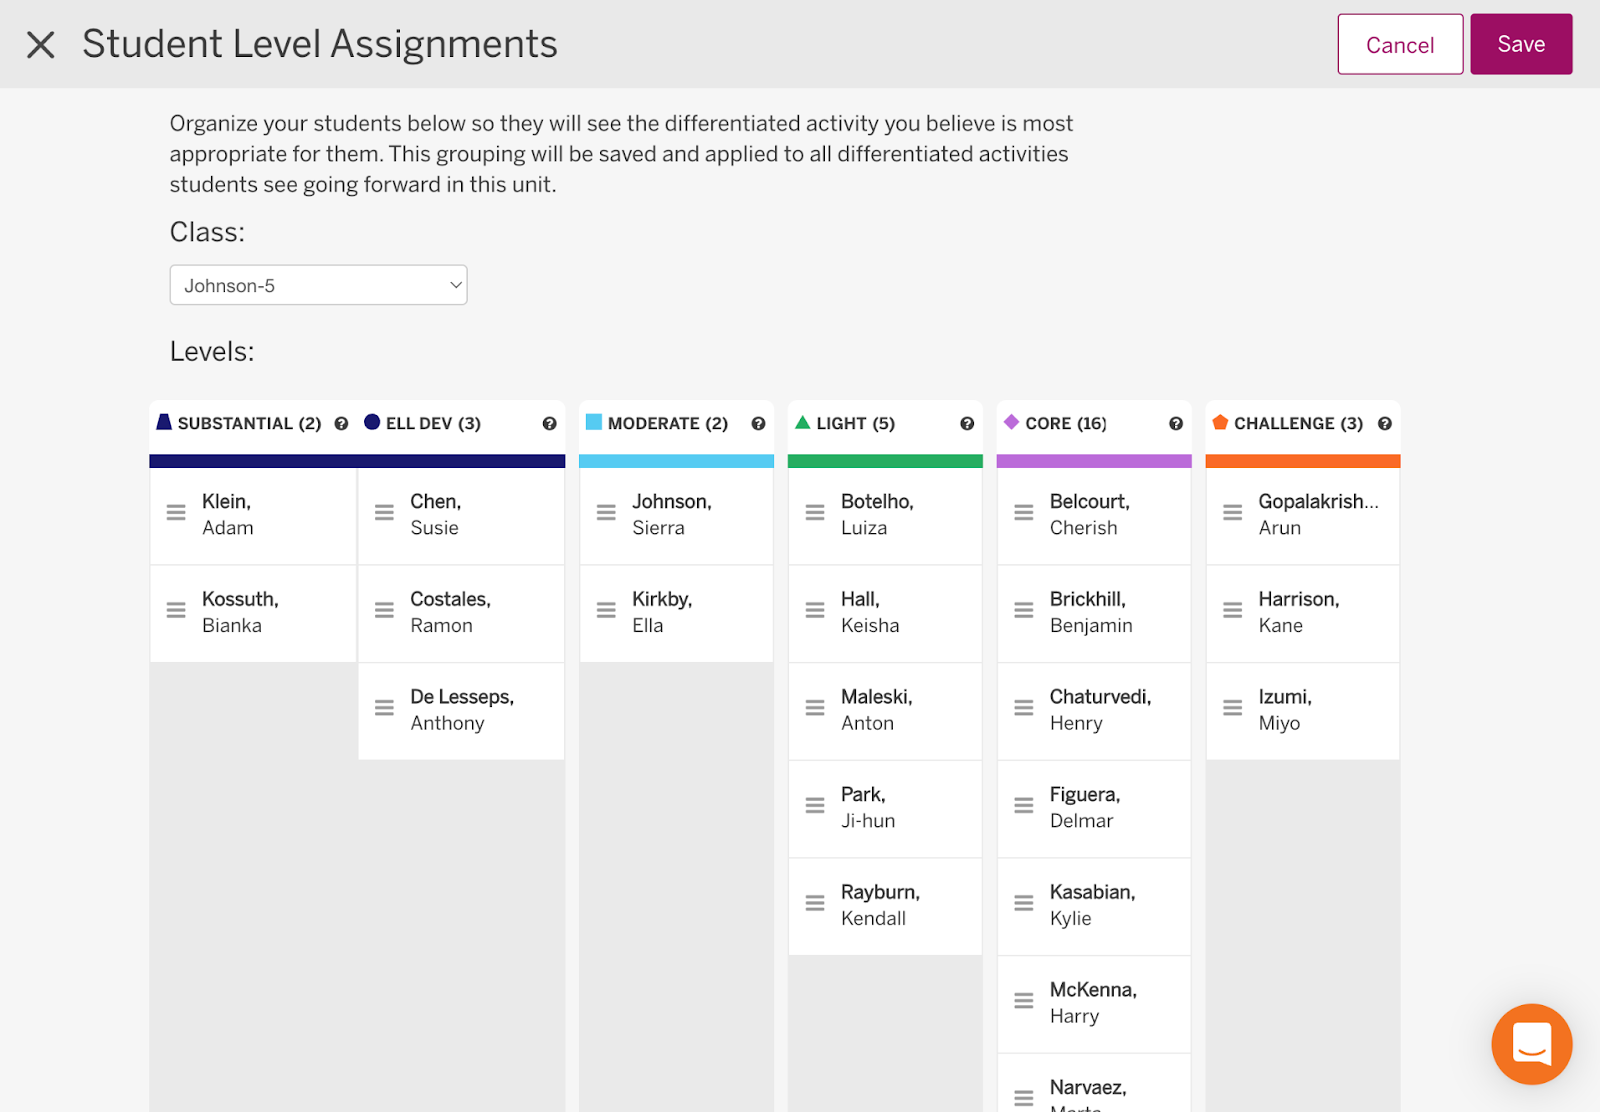Screen dimensions: 1600x1112
Task: Close the Student Level Assignments dialog
Action: [x=40, y=44]
